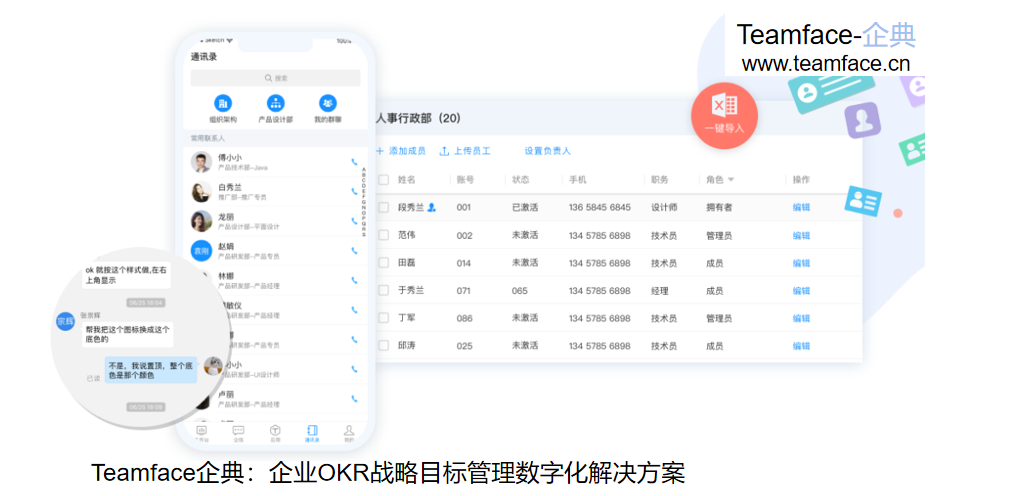
Task: Click the plus icon of 添加成员
Action: 380,151
